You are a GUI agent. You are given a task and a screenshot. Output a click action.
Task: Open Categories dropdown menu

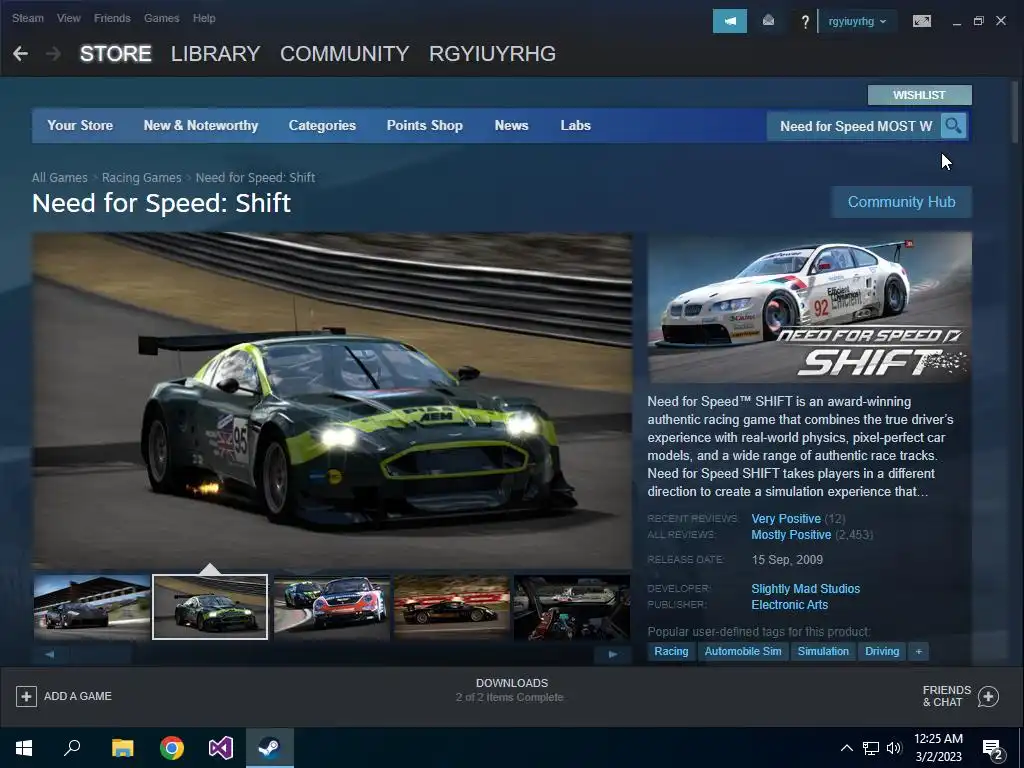[x=322, y=125]
